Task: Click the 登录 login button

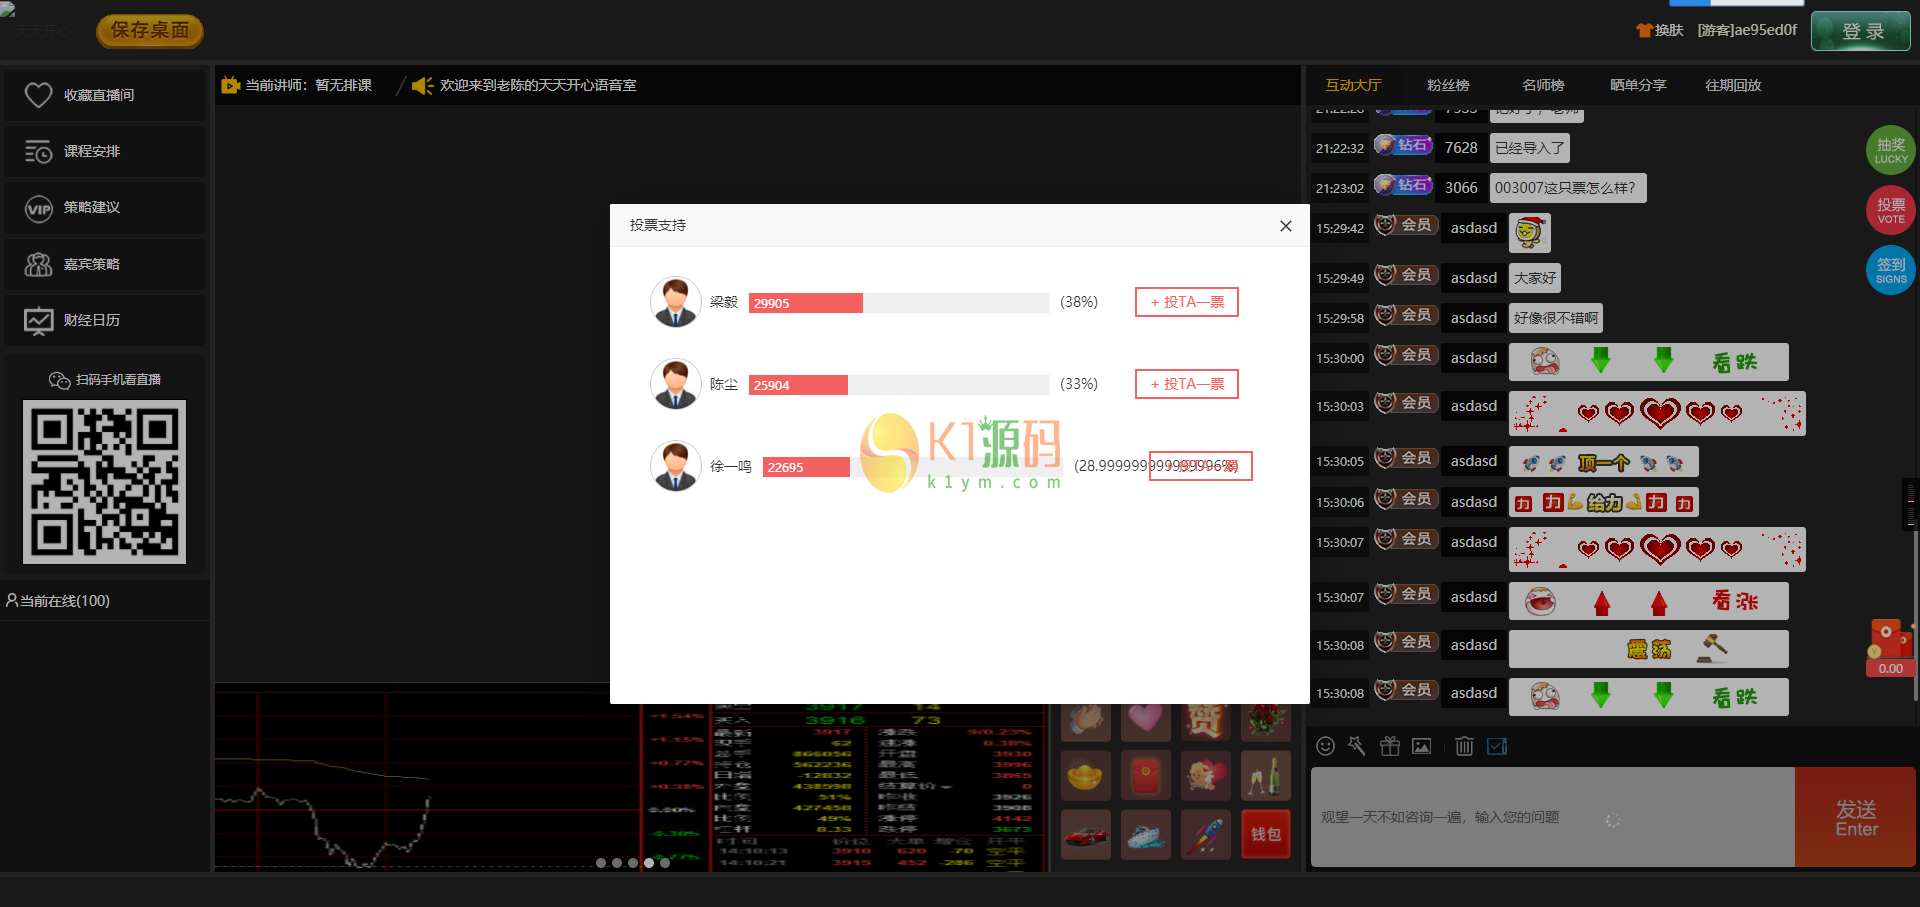Action: click(x=1861, y=31)
